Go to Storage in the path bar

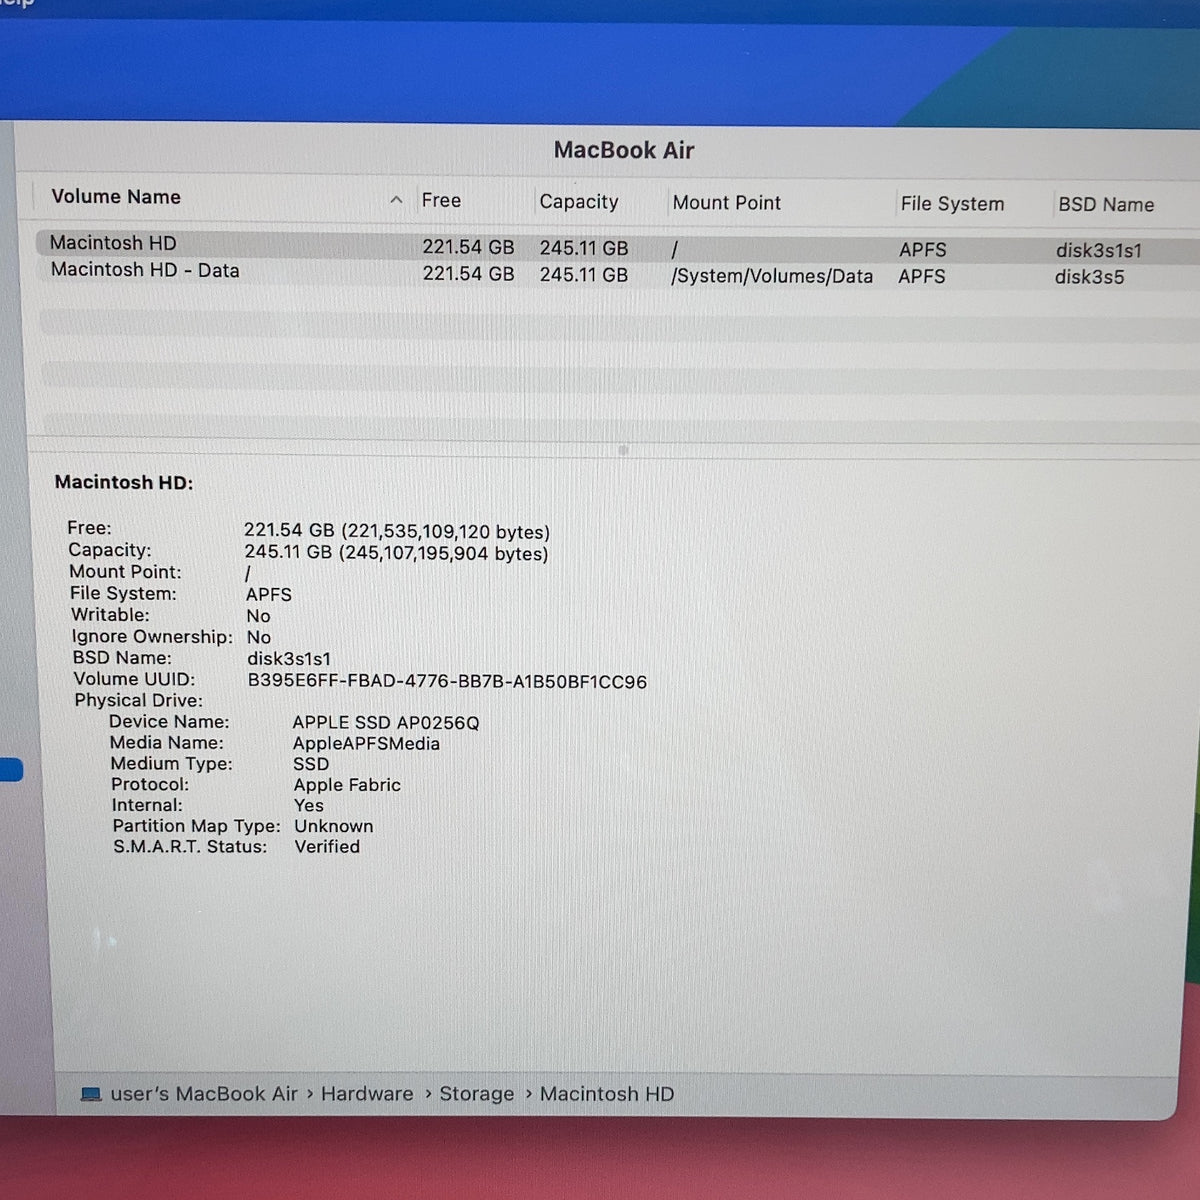coord(476,1094)
